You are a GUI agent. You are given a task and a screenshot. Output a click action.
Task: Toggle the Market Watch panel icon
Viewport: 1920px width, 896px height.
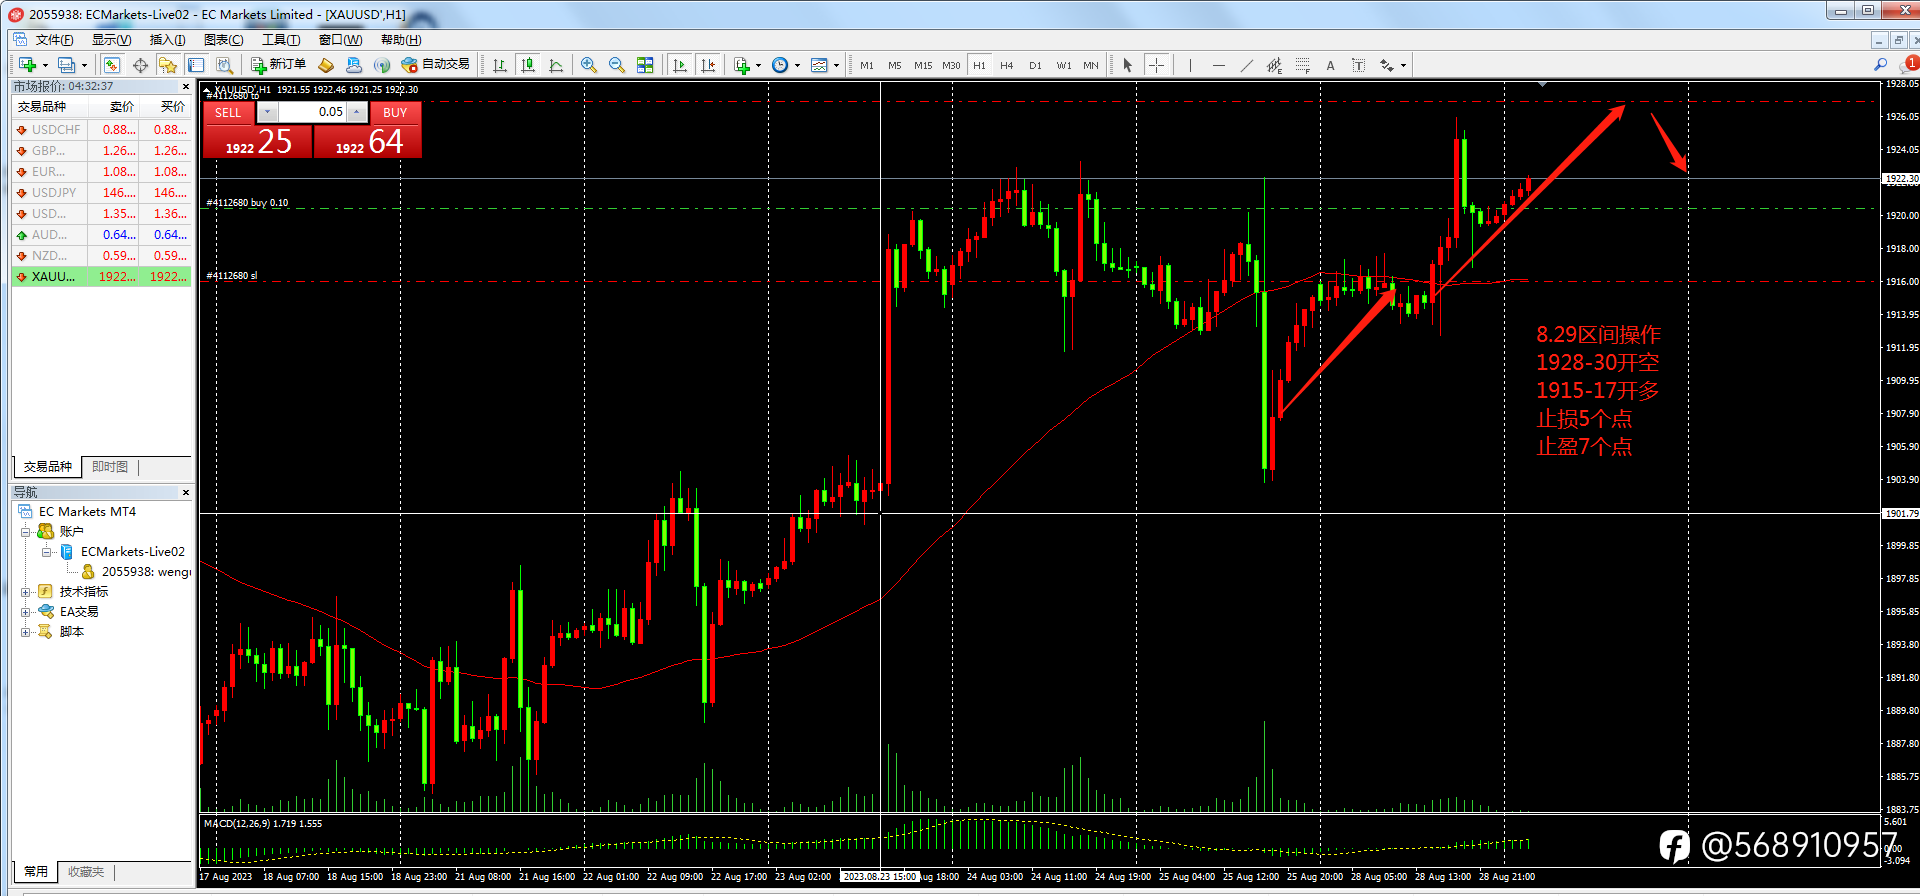112,65
